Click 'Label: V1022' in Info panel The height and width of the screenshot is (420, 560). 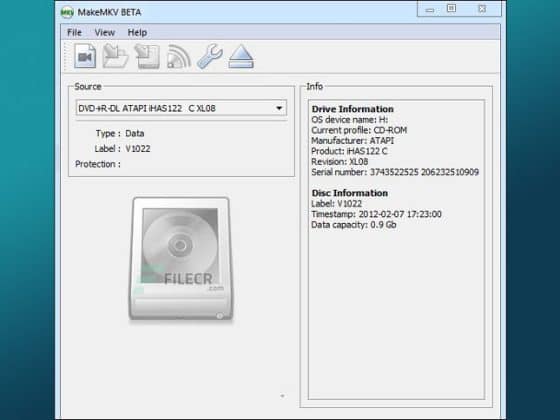pos(336,204)
